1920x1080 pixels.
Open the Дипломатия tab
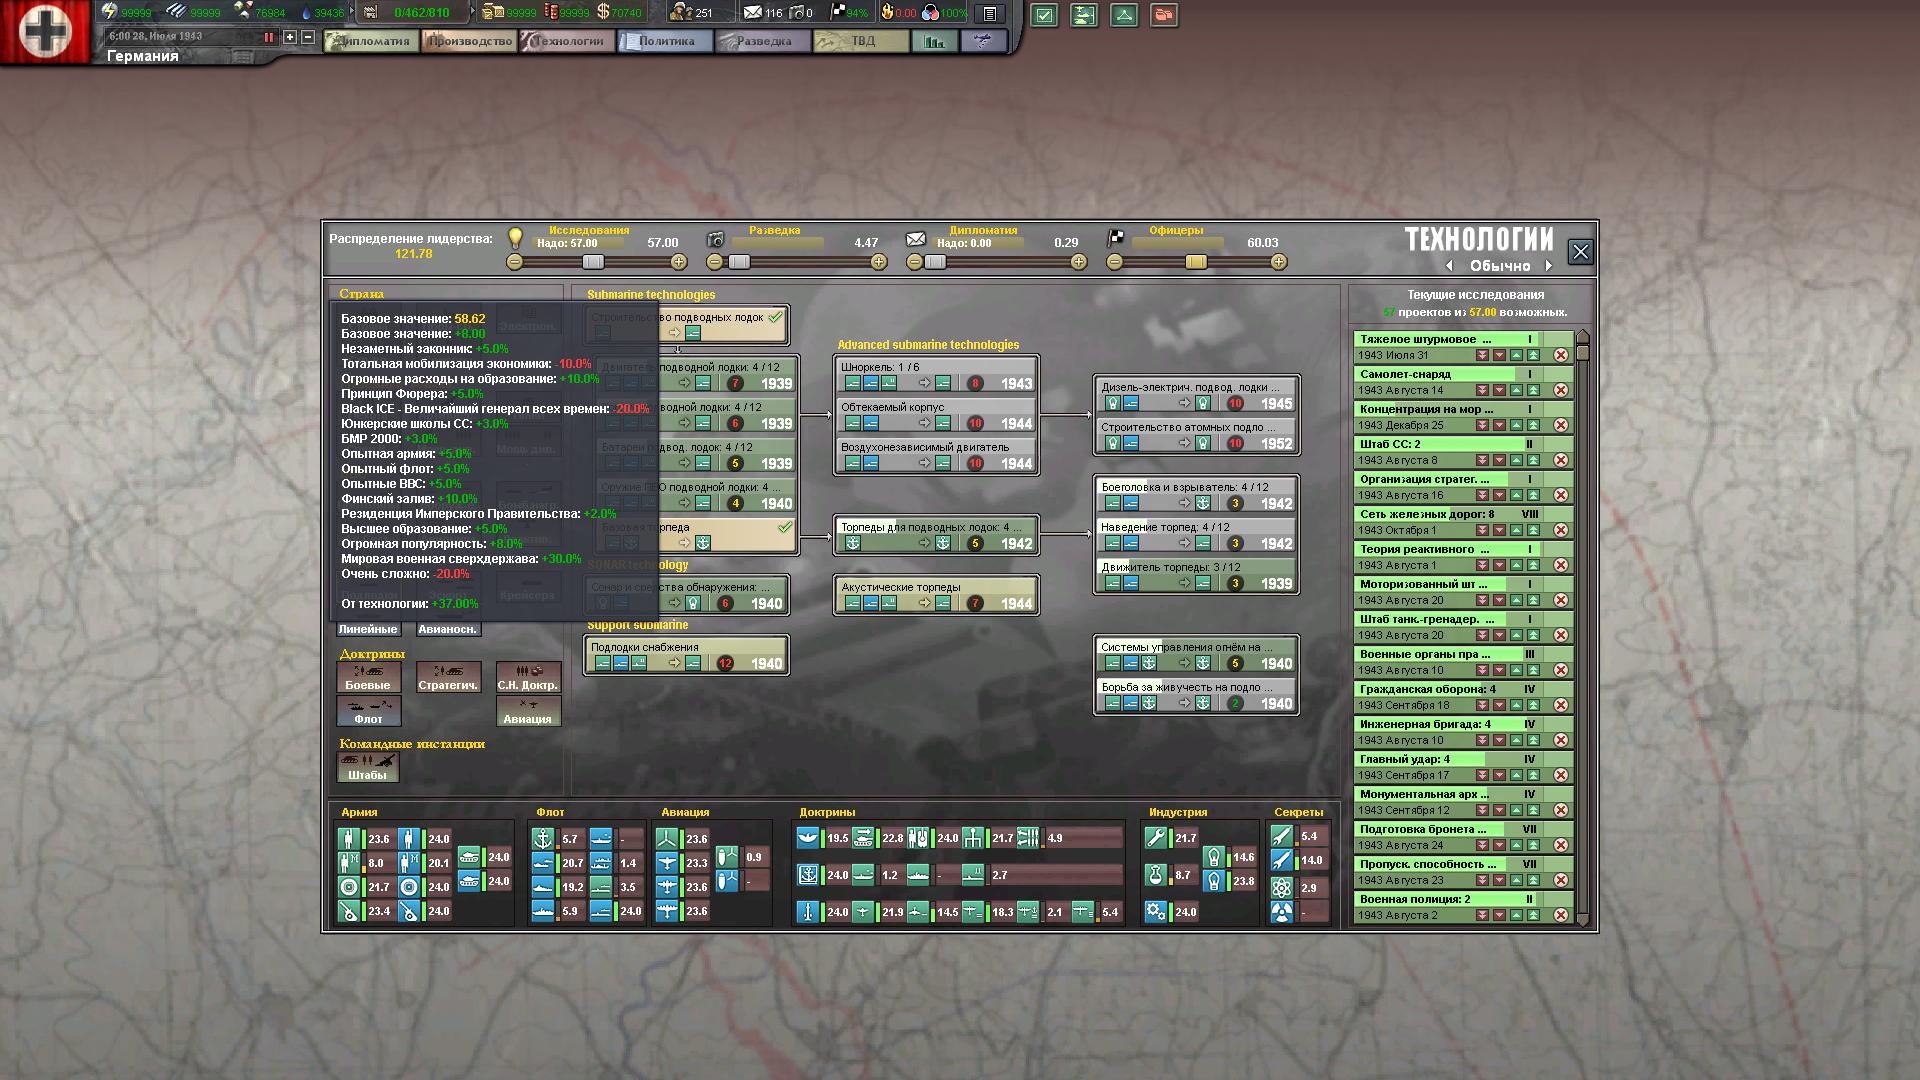372,41
